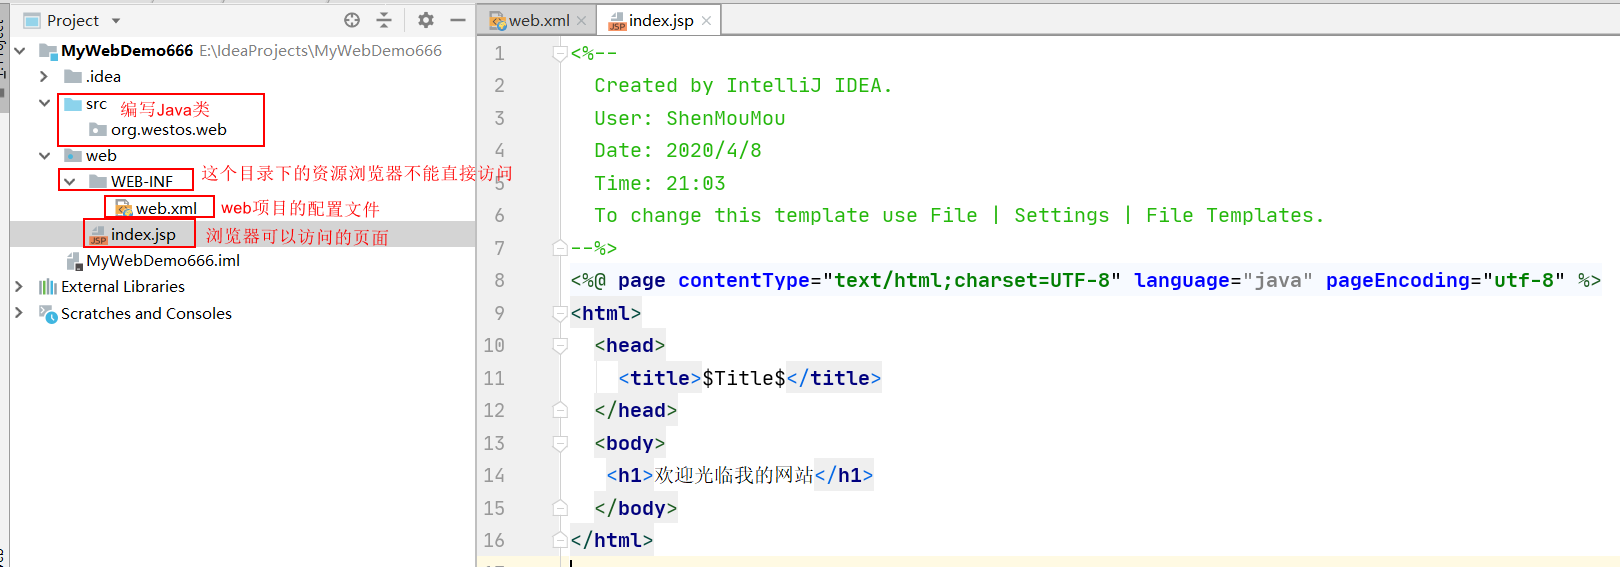Click the contentType attribute on line 8
Screen dimensions: 1620x567
point(899,280)
